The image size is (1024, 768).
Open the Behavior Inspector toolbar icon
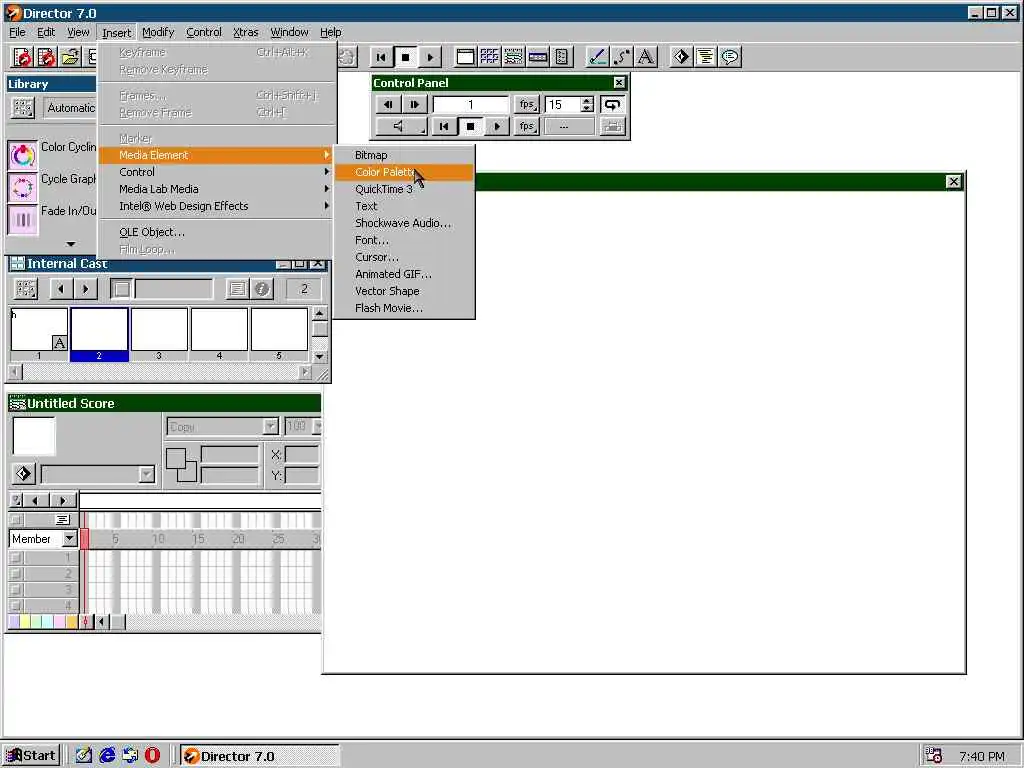point(681,57)
